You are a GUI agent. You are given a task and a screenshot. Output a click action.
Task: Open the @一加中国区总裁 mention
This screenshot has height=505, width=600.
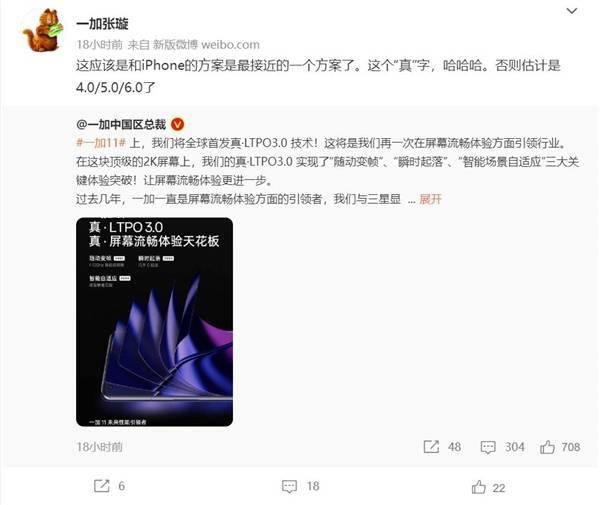[121, 124]
